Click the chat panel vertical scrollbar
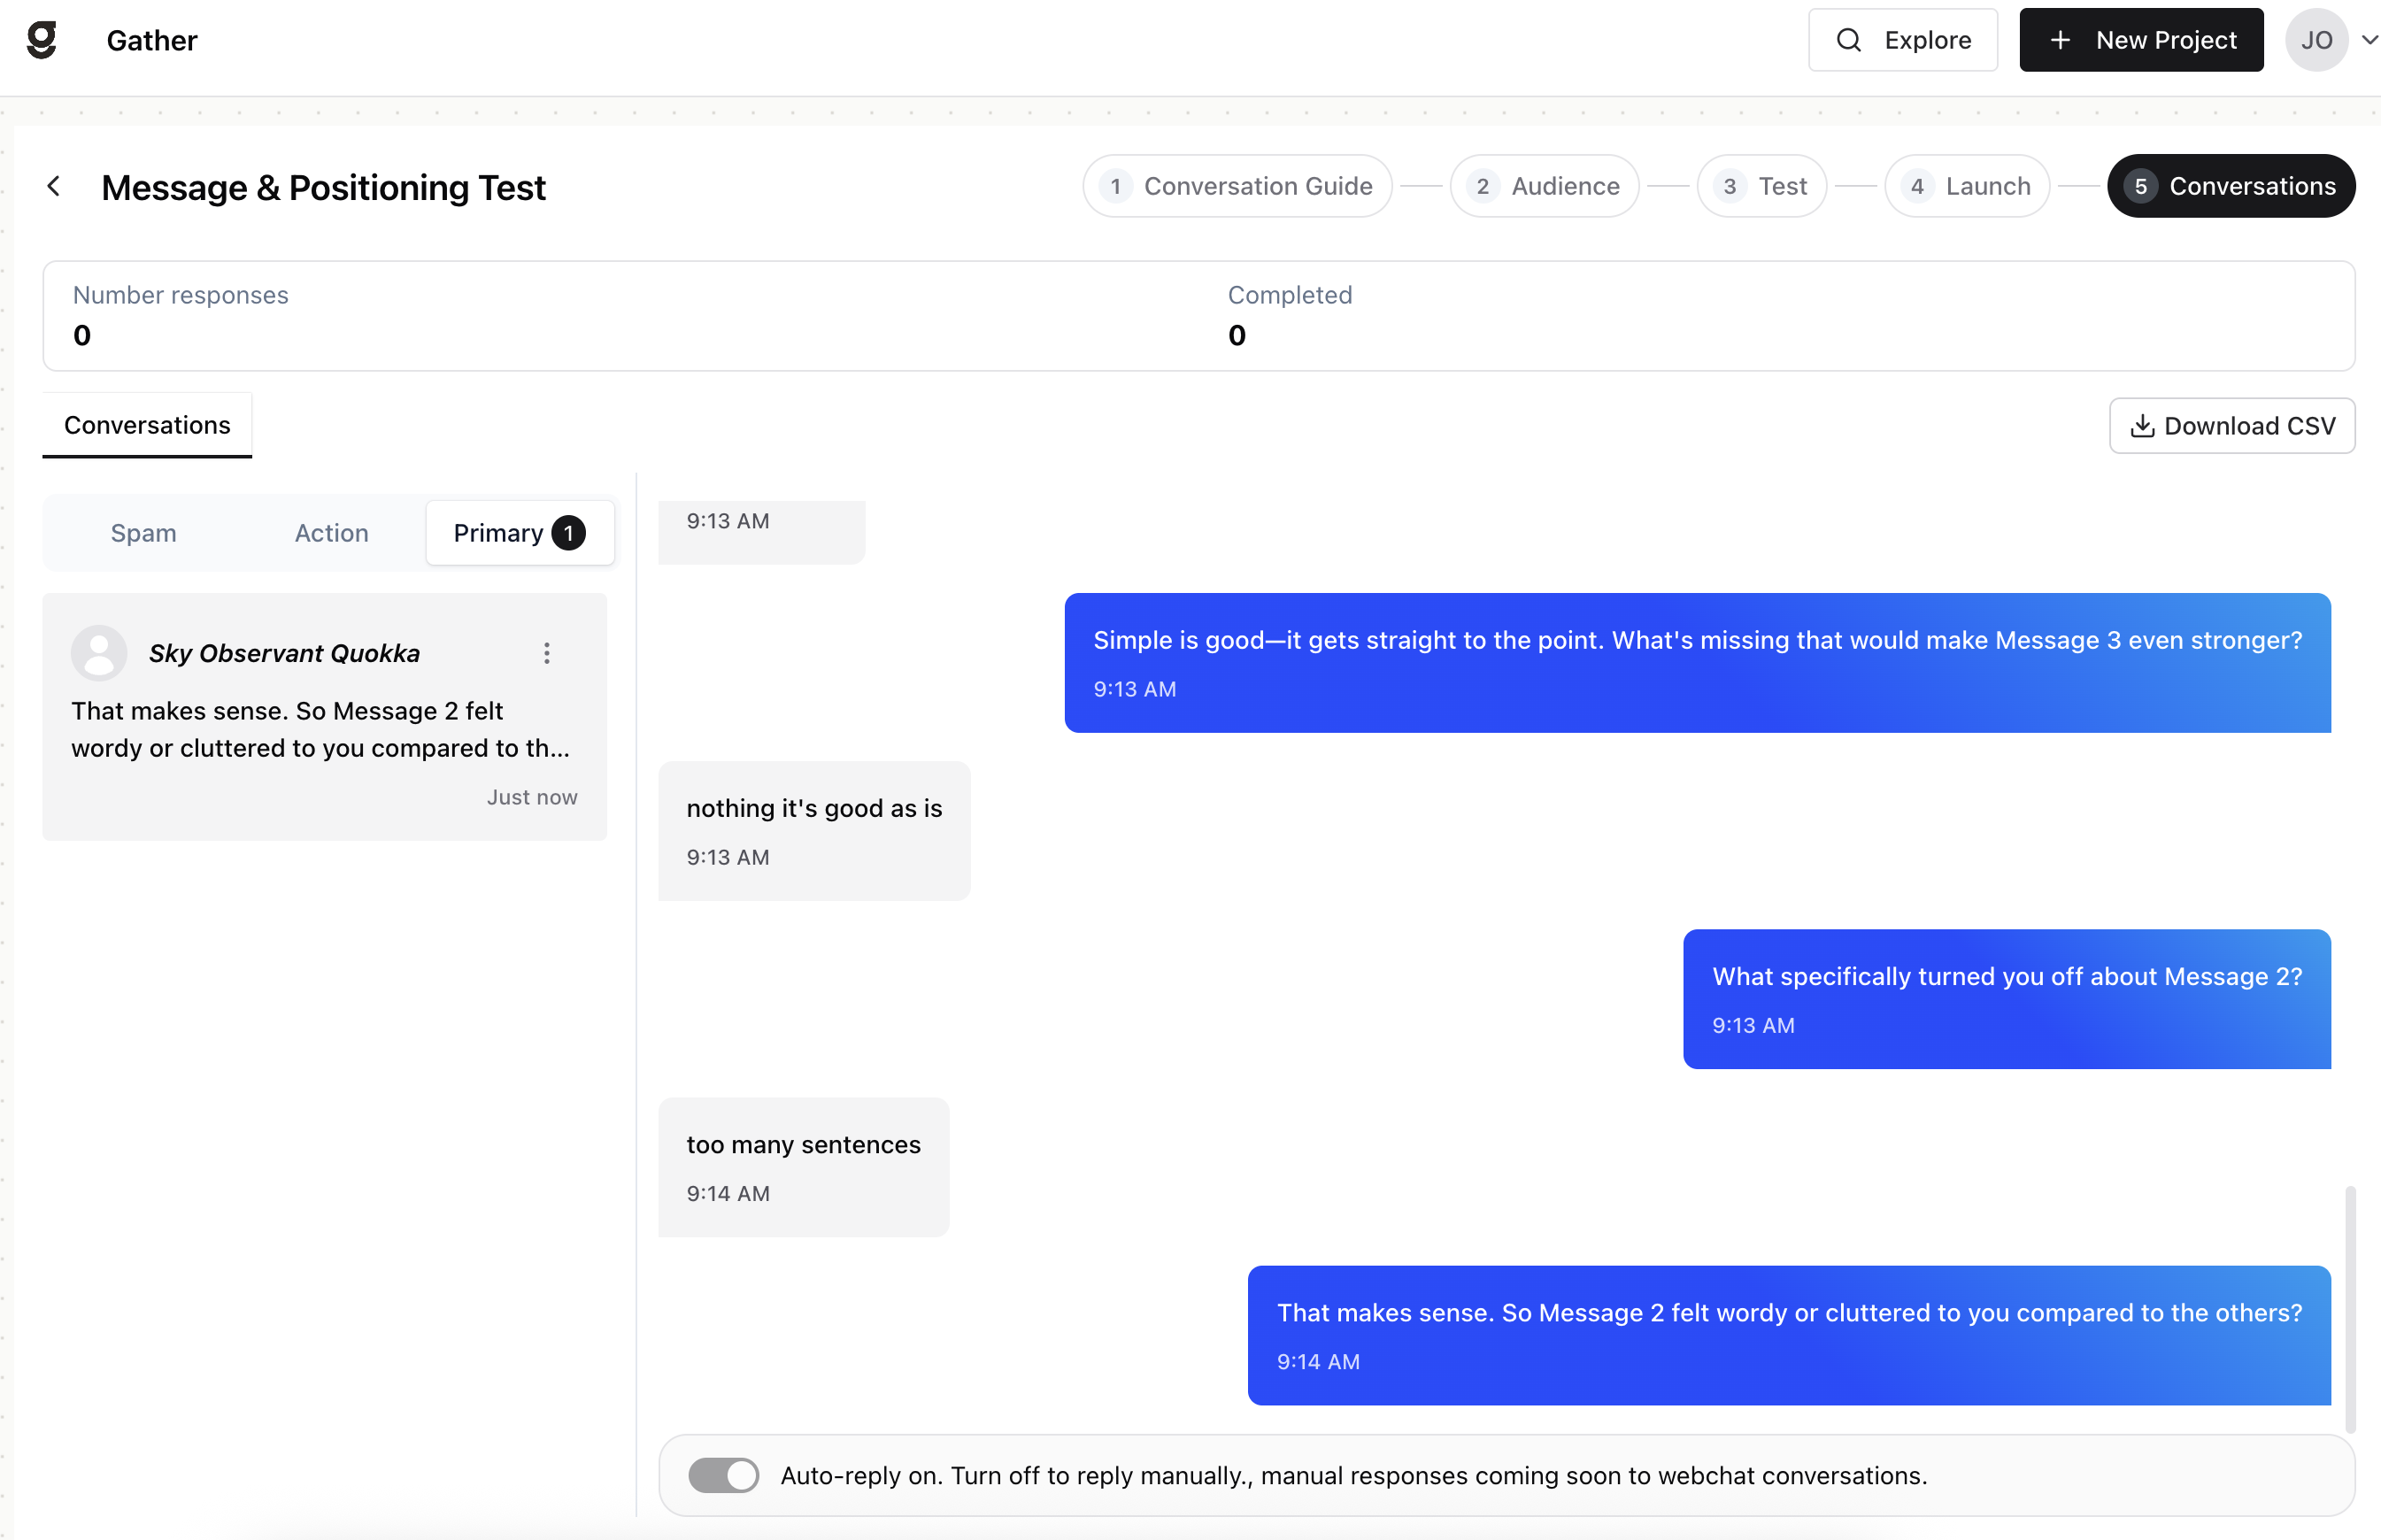The image size is (2381, 1540). click(x=2349, y=1309)
